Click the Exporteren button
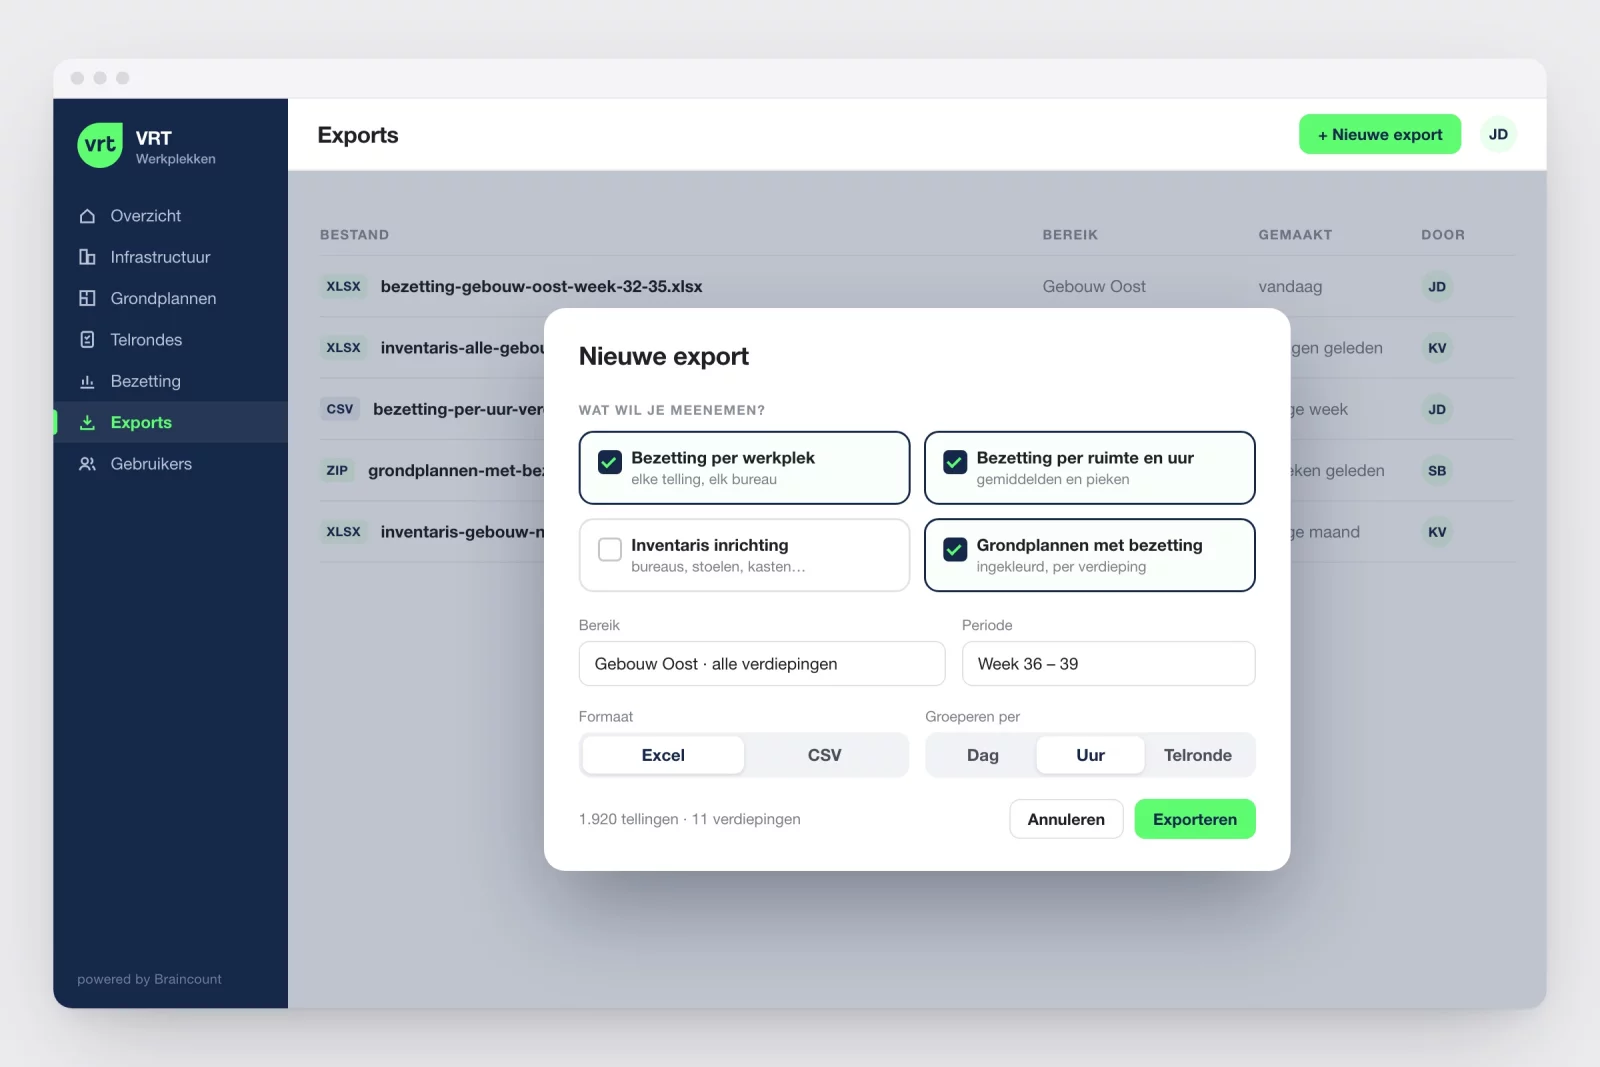 pos(1195,819)
